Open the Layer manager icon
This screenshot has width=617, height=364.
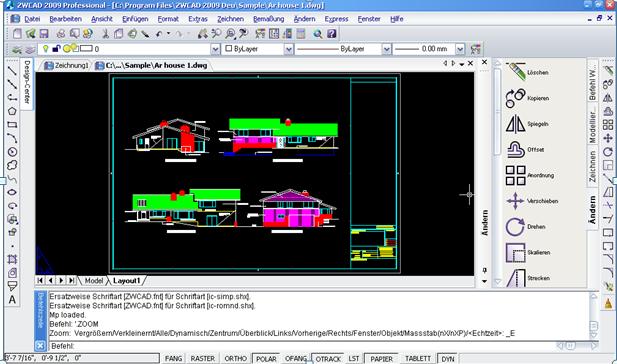pos(17,49)
